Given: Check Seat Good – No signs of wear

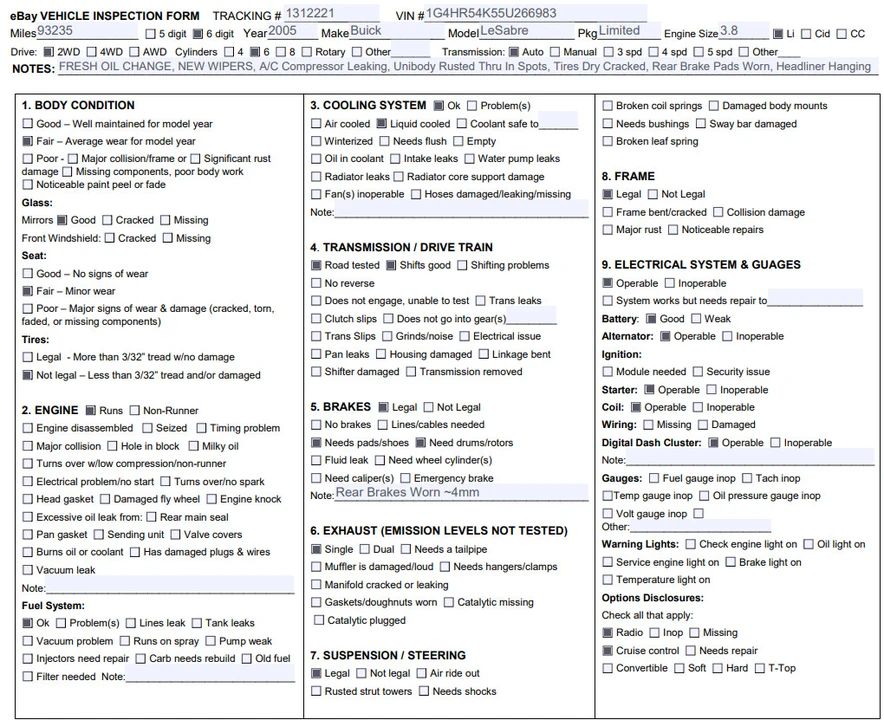Looking at the screenshot, I should pos(28,273).
